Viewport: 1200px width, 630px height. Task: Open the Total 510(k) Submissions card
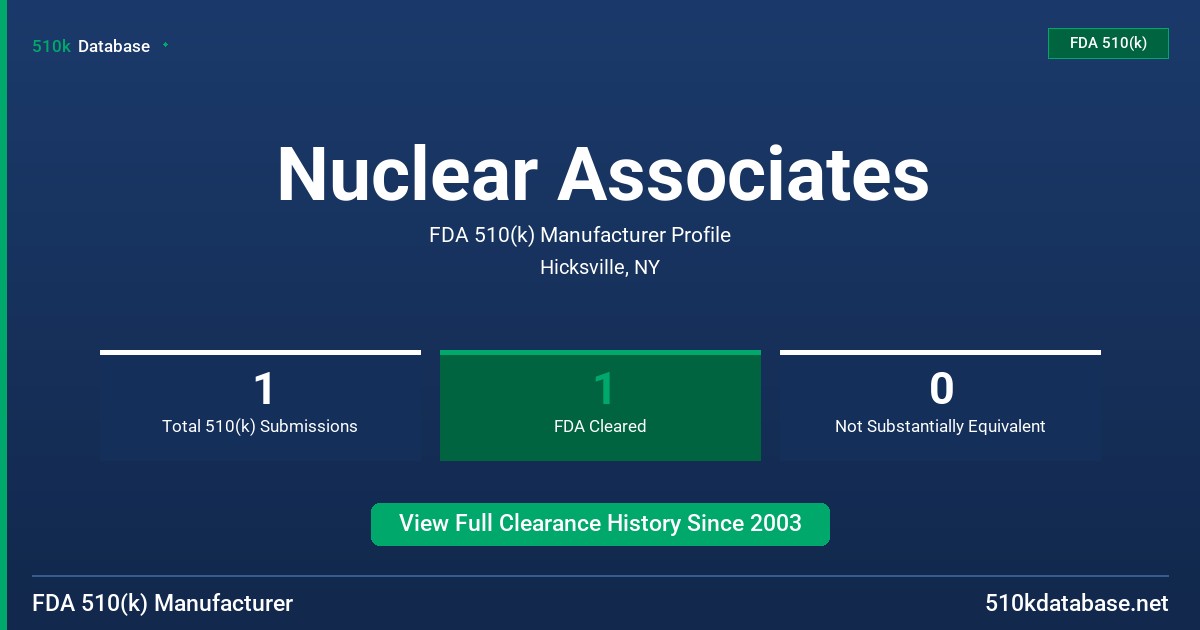(x=260, y=406)
